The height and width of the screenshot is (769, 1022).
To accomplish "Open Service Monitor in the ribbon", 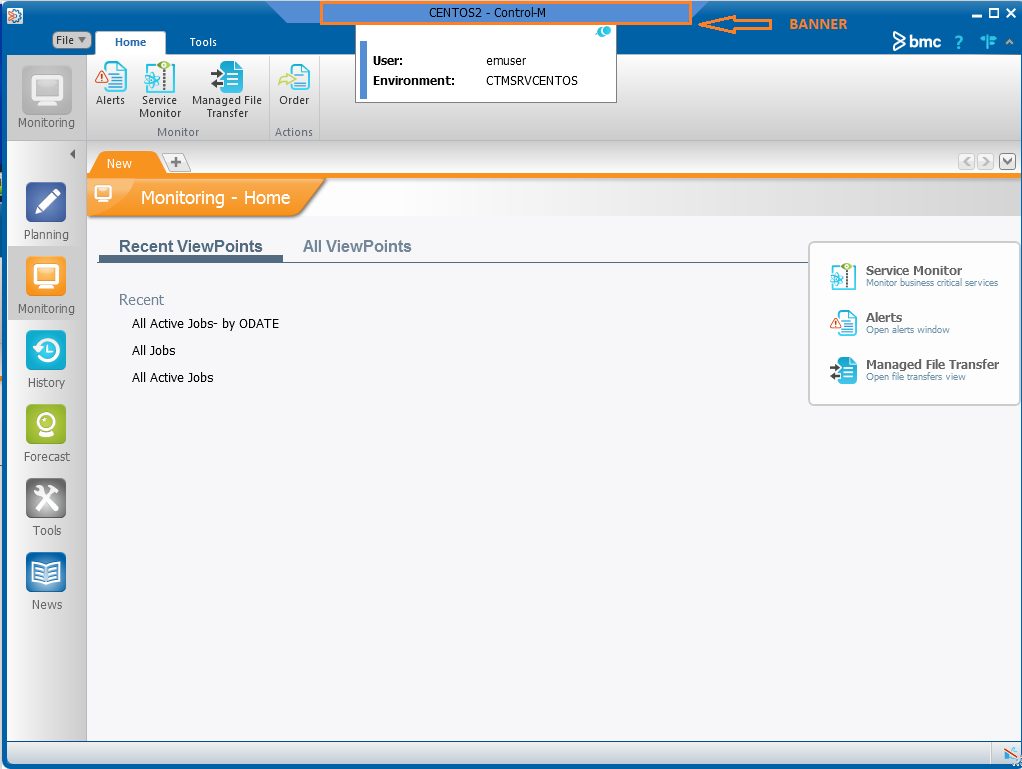I will (160, 89).
